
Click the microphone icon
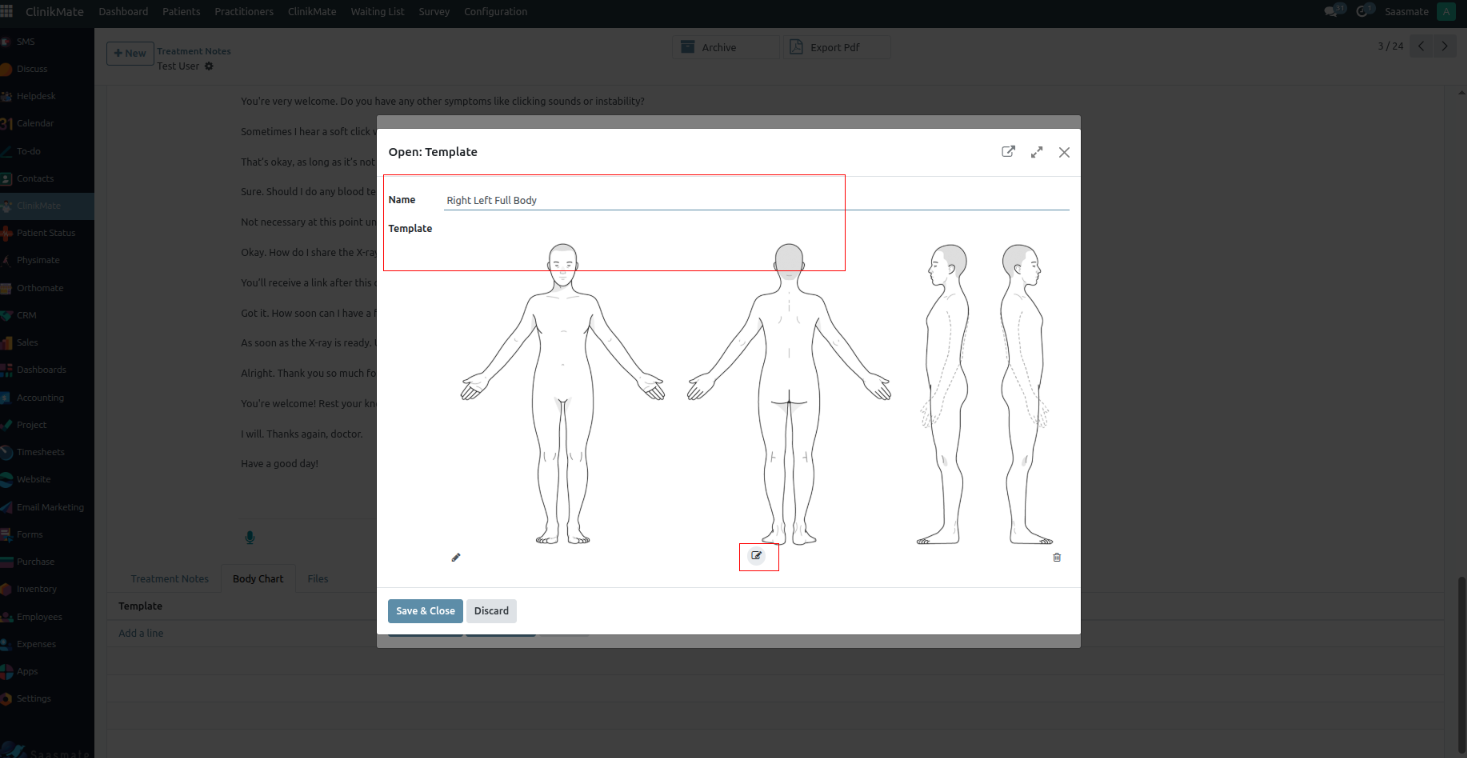250,537
